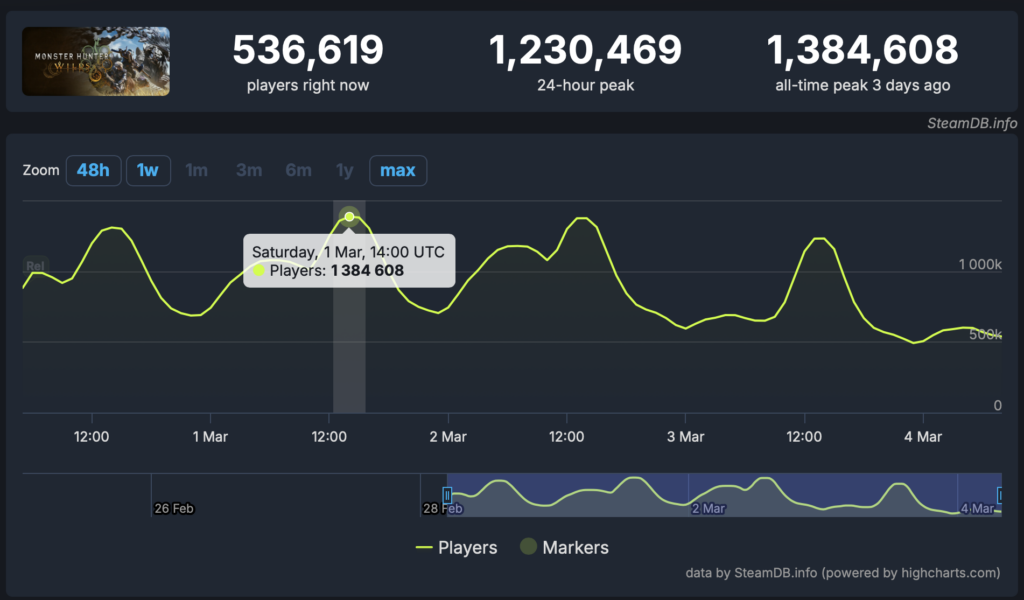Choose the 1y zoom option
Viewport: 1024px width, 600px height.
(x=345, y=170)
